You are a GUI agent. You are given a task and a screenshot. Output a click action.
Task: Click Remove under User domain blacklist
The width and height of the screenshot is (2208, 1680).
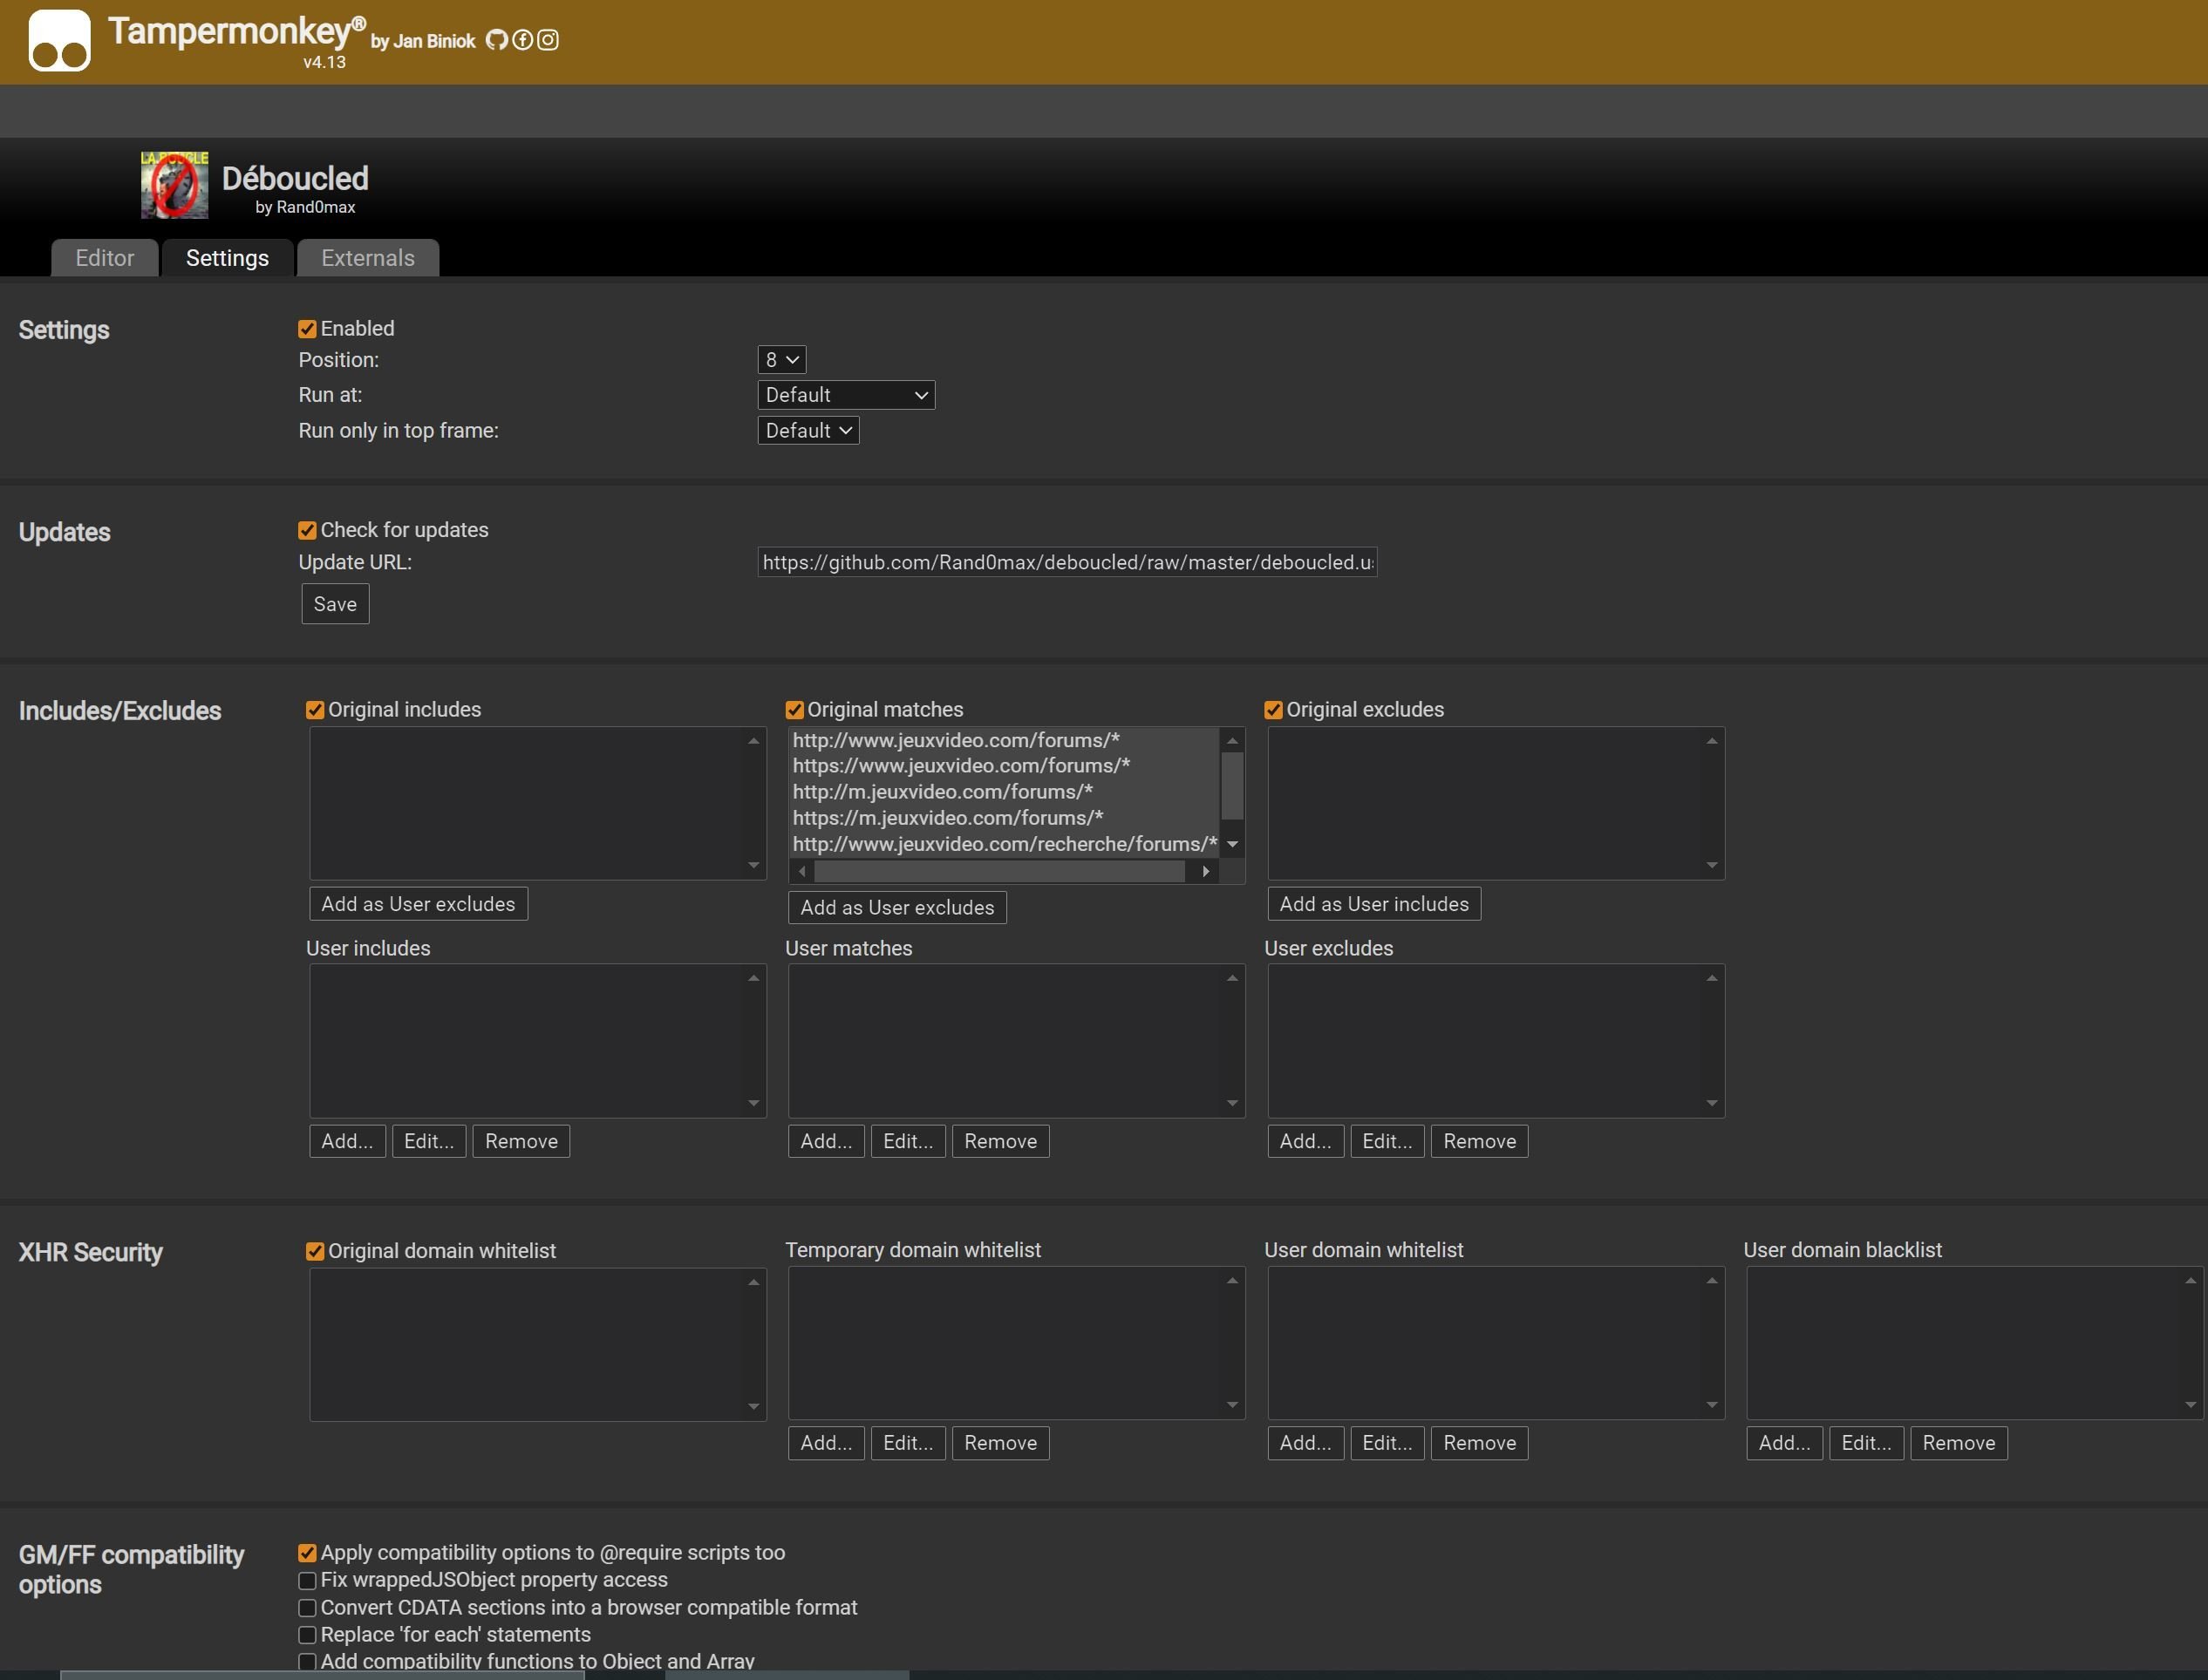(x=1958, y=1444)
